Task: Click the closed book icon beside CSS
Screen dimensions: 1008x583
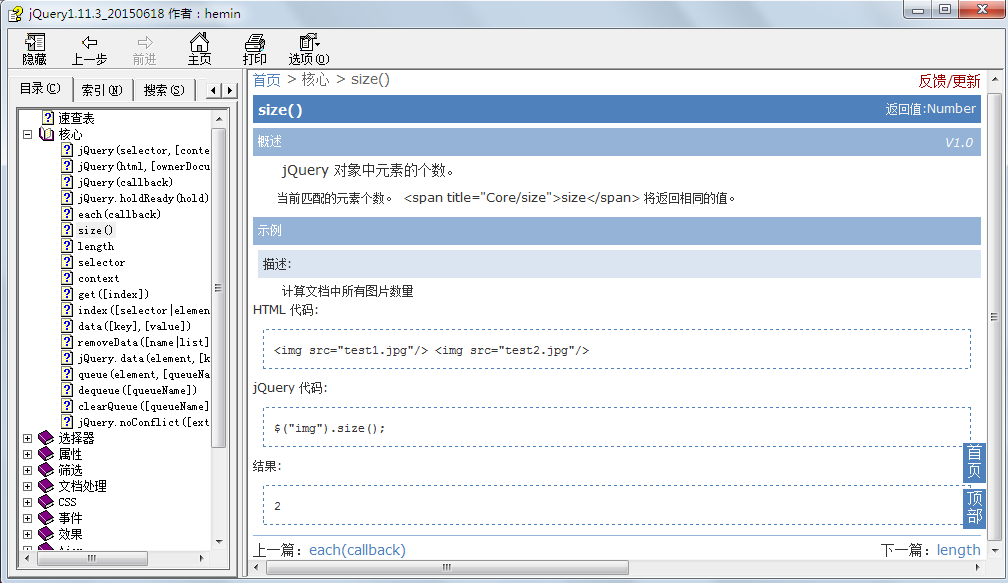Action: tap(46, 502)
